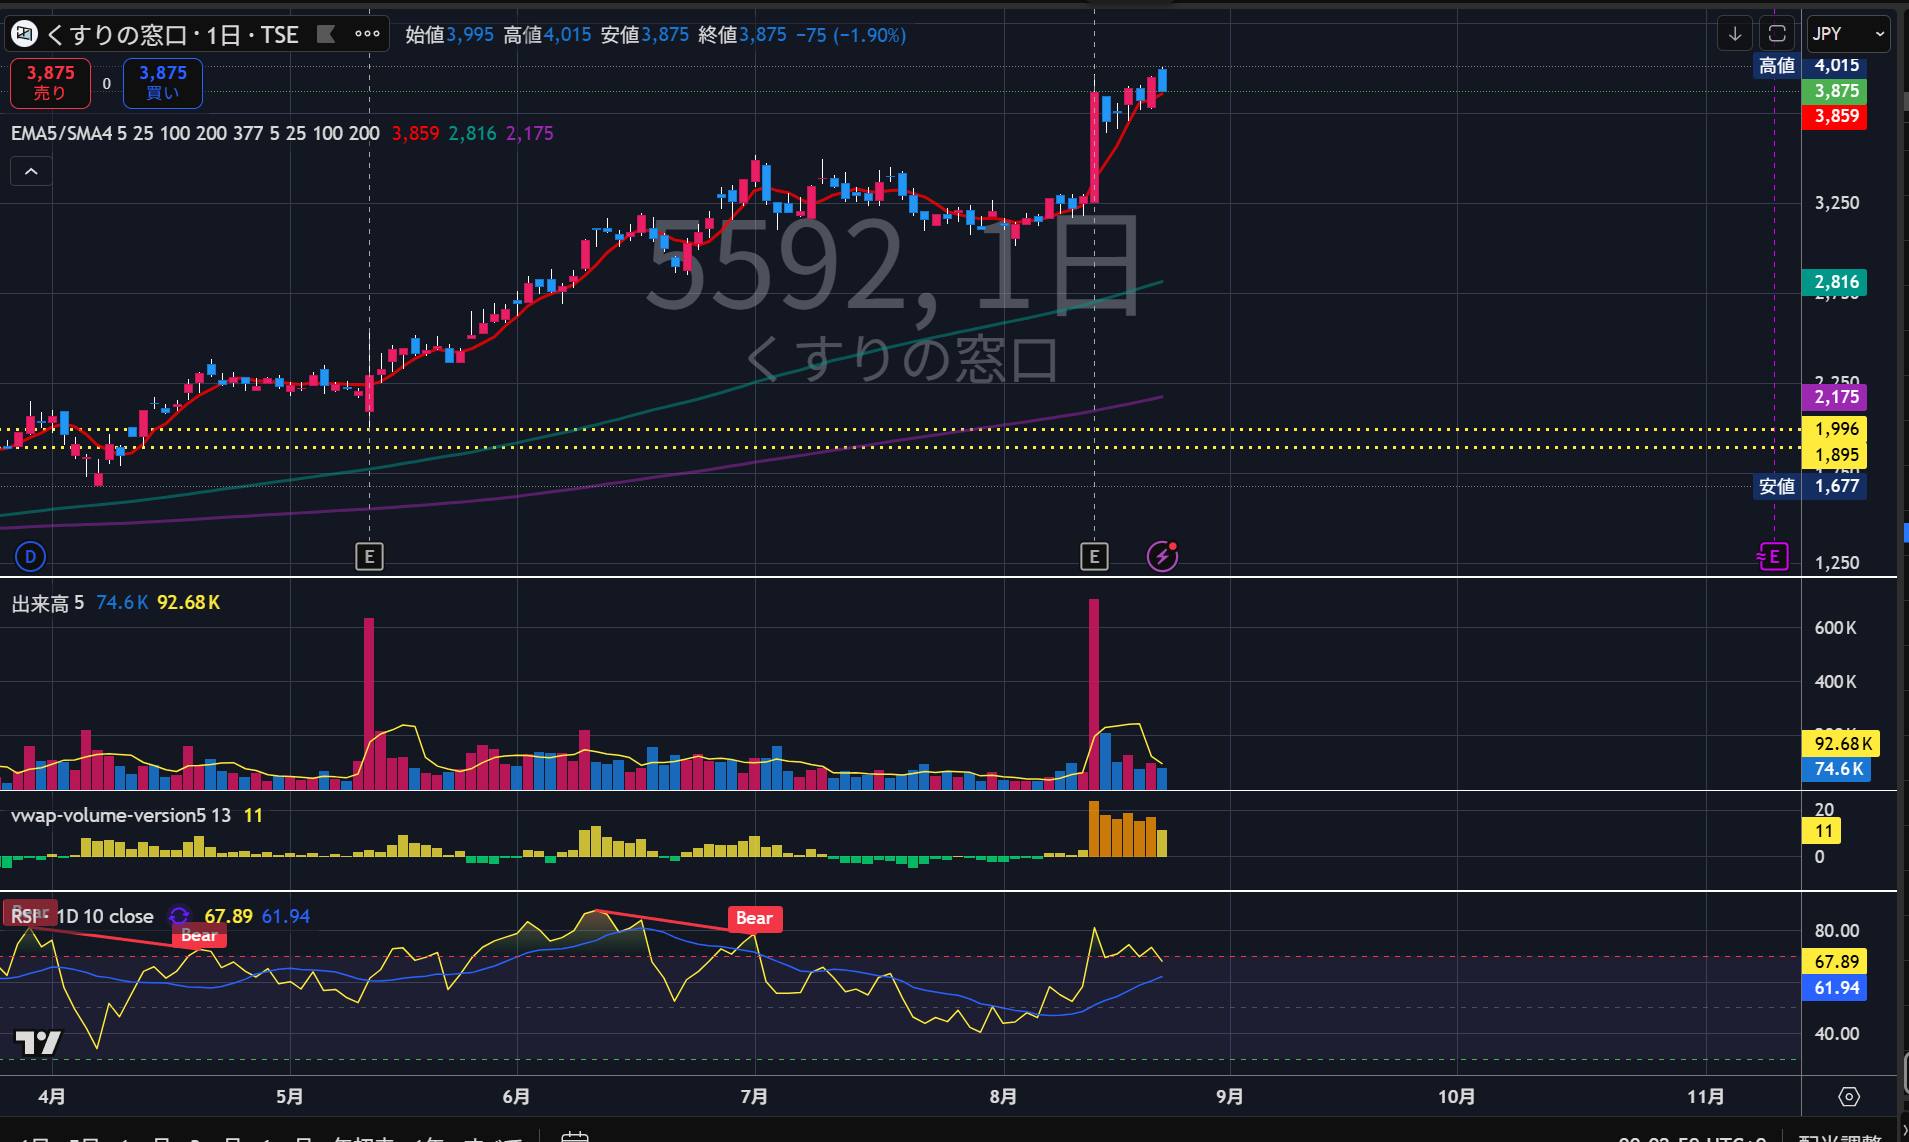The width and height of the screenshot is (1909, 1142).
Task: Open the JPY currency dropdown
Action: click(x=1848, y=34)
